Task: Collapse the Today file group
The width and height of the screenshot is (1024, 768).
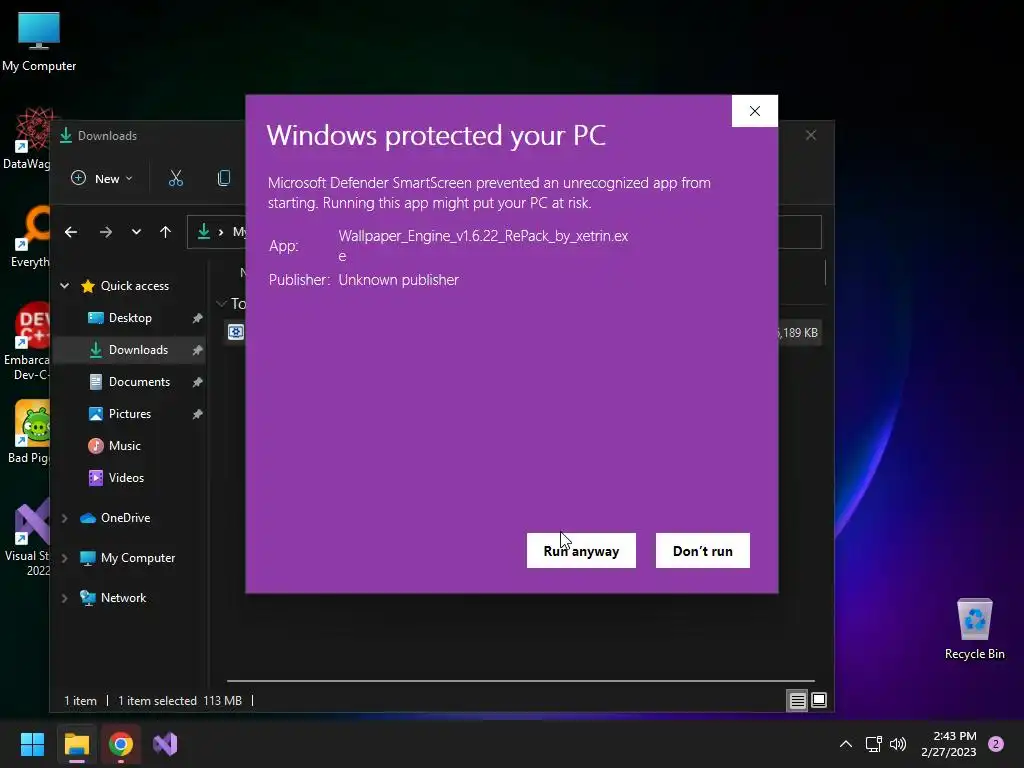Action: pos(221,304)
